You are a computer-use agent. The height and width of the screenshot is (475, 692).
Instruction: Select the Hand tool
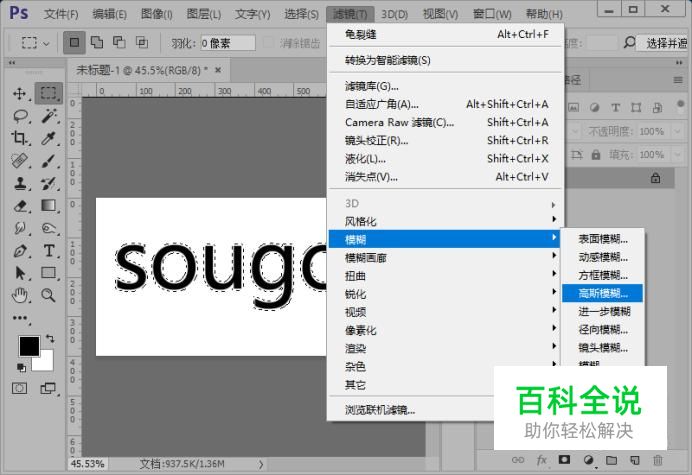[20, 295]
